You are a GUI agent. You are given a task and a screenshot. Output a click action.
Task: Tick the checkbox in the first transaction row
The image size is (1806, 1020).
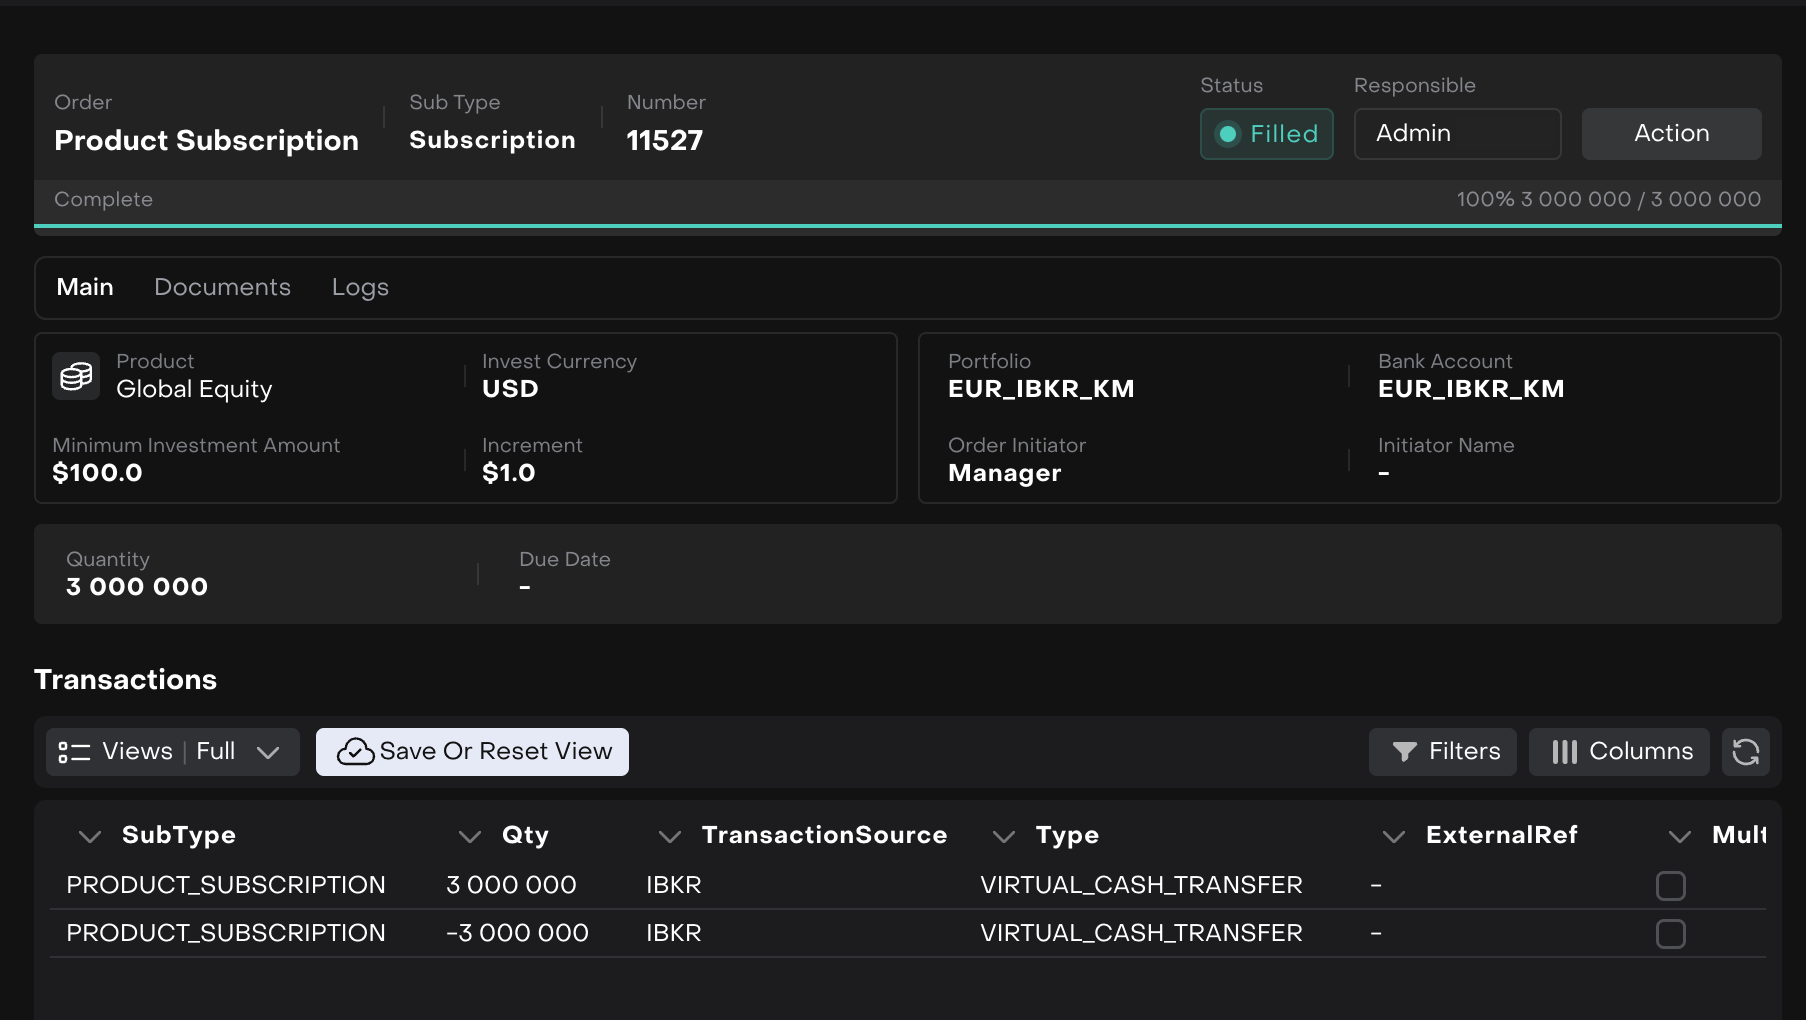click(1670, 886)
